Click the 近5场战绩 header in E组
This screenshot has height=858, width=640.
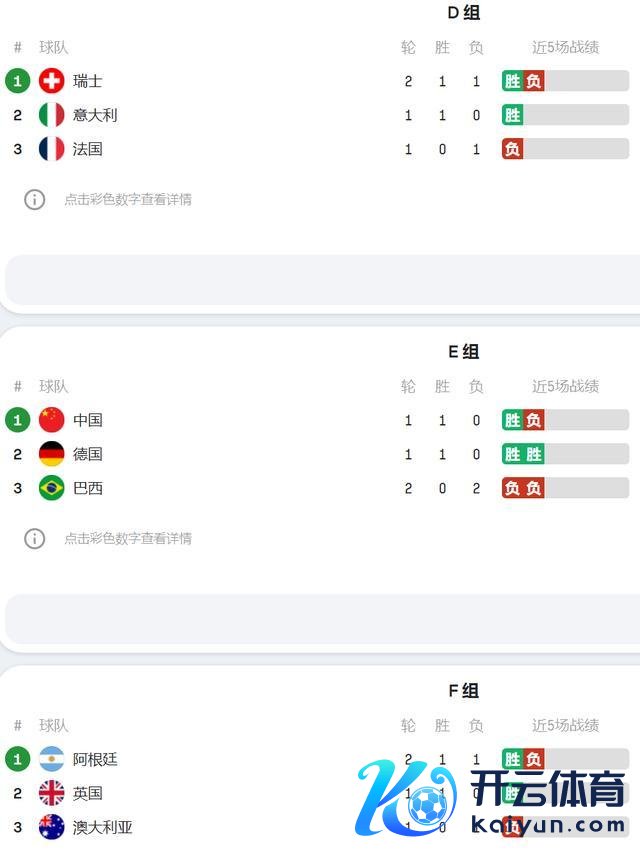(x=565, y=386)
